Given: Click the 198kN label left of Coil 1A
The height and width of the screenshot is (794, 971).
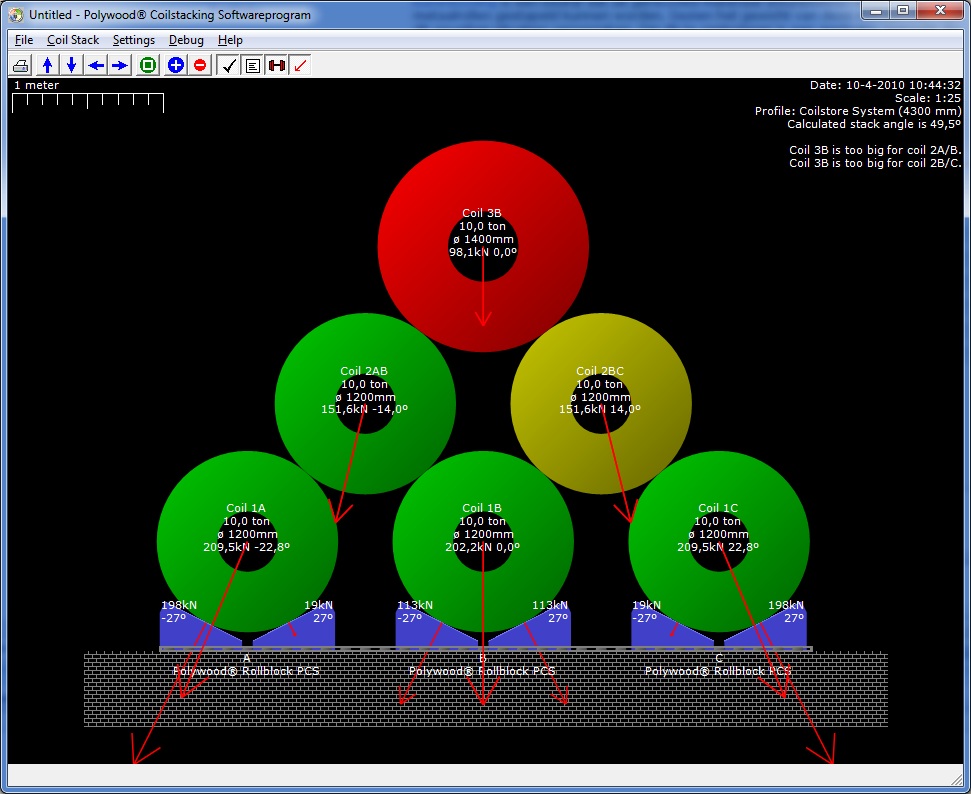Looking at the screenshot, I should click(x=179, y=605).
